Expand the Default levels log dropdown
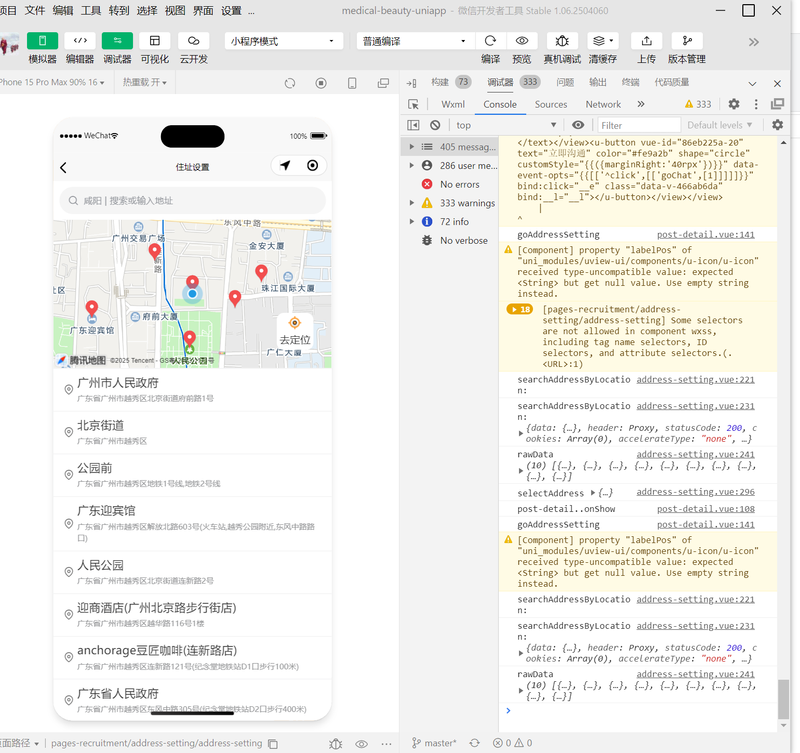The width and height of the screenshot is (800, 753). (720, 125)
